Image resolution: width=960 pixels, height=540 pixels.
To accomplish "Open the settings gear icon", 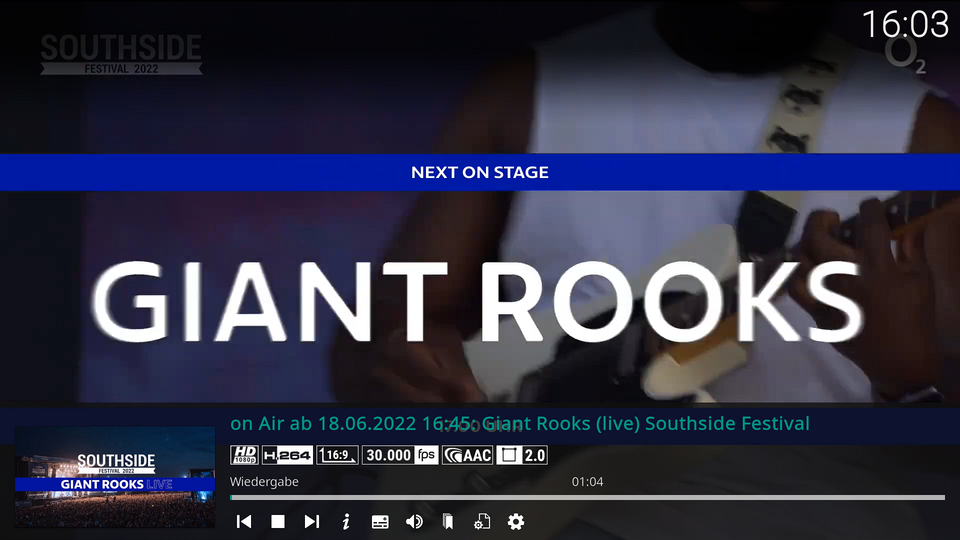I will tap(516, 522).
